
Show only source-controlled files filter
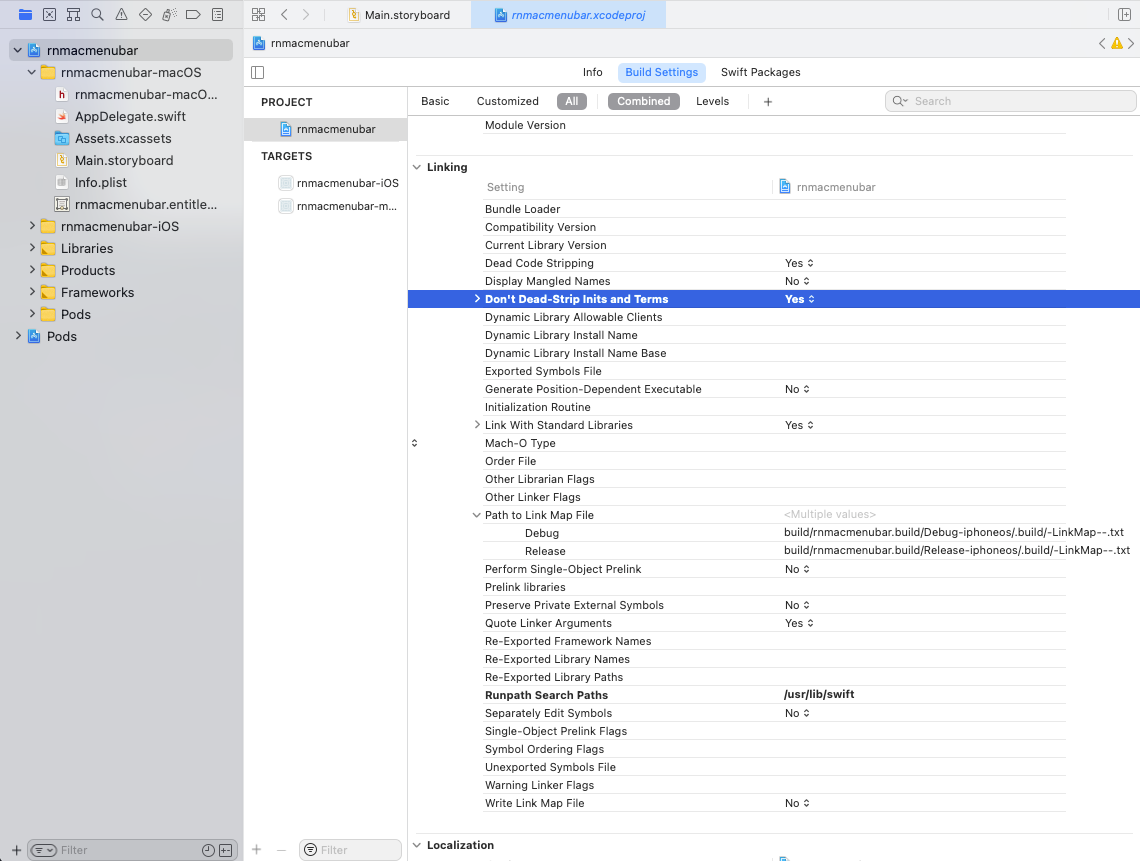(225, 850)
